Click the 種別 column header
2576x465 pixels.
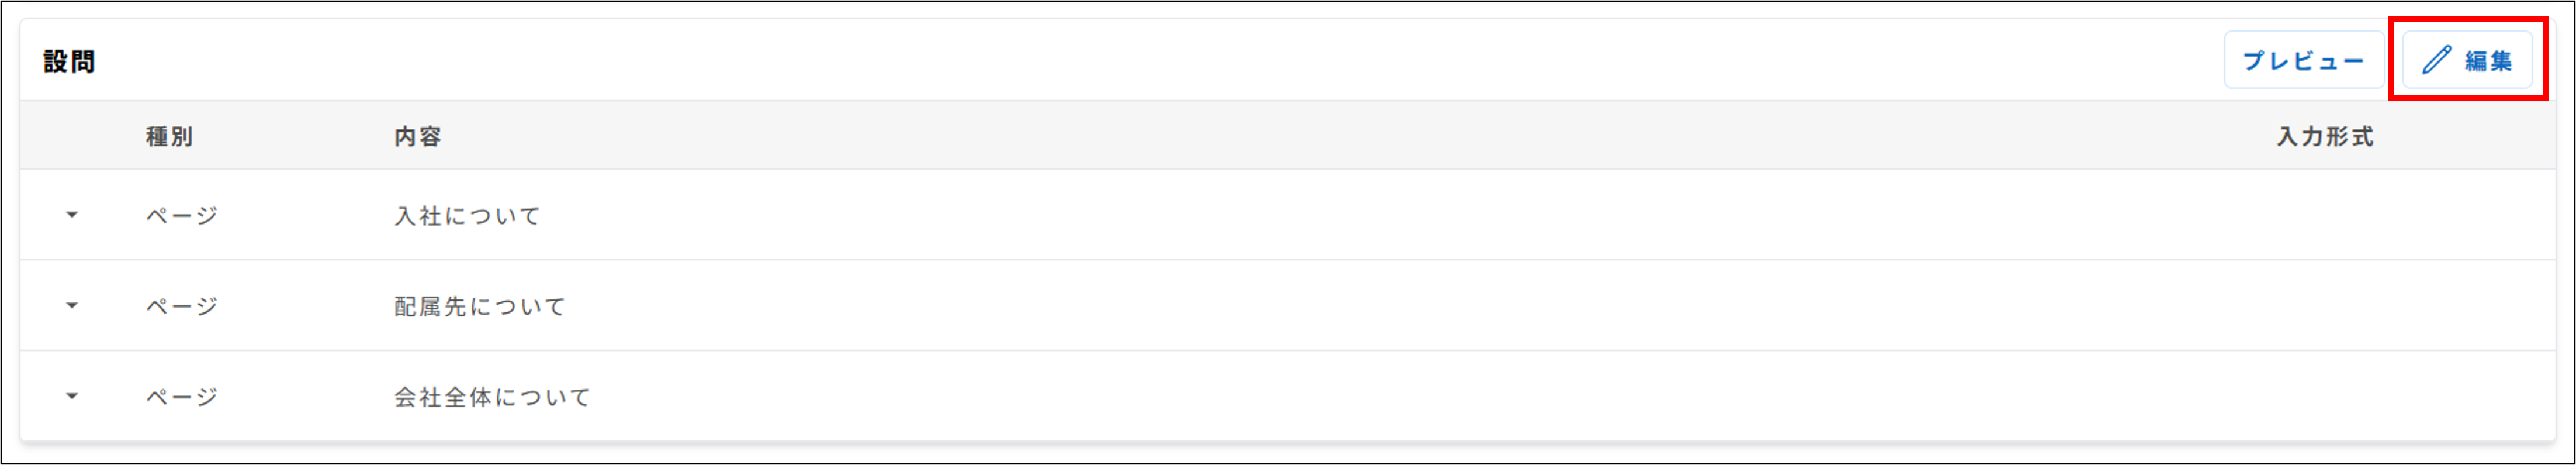pyautogui.click(x=169, y=136)
